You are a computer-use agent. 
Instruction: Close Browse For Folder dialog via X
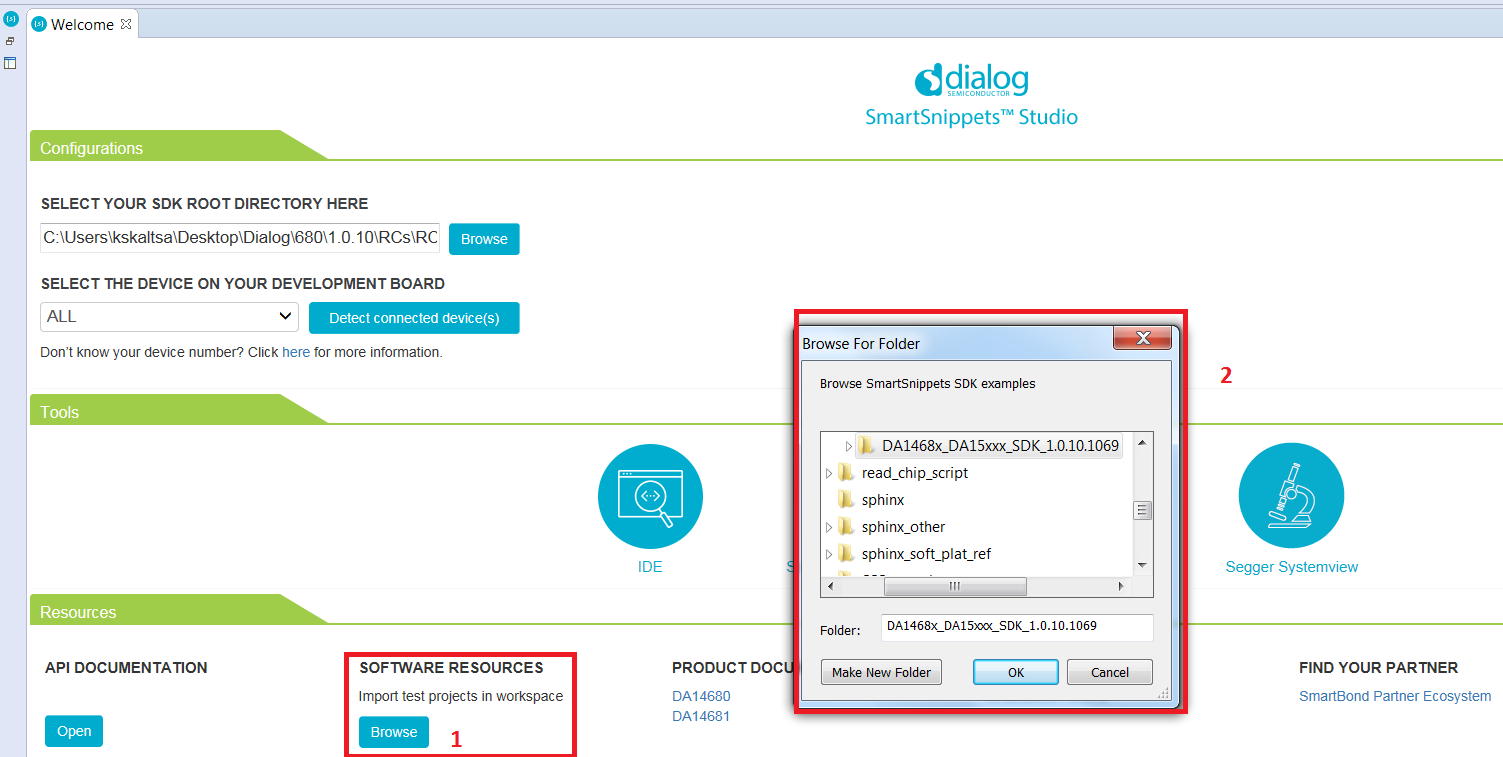[x=1142, y=338]
